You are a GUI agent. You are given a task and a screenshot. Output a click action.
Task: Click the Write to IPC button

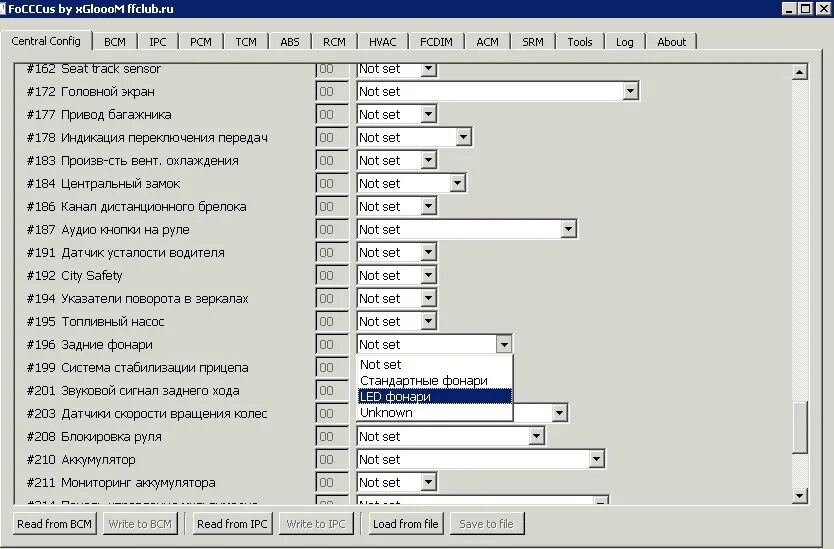[316, 524]
